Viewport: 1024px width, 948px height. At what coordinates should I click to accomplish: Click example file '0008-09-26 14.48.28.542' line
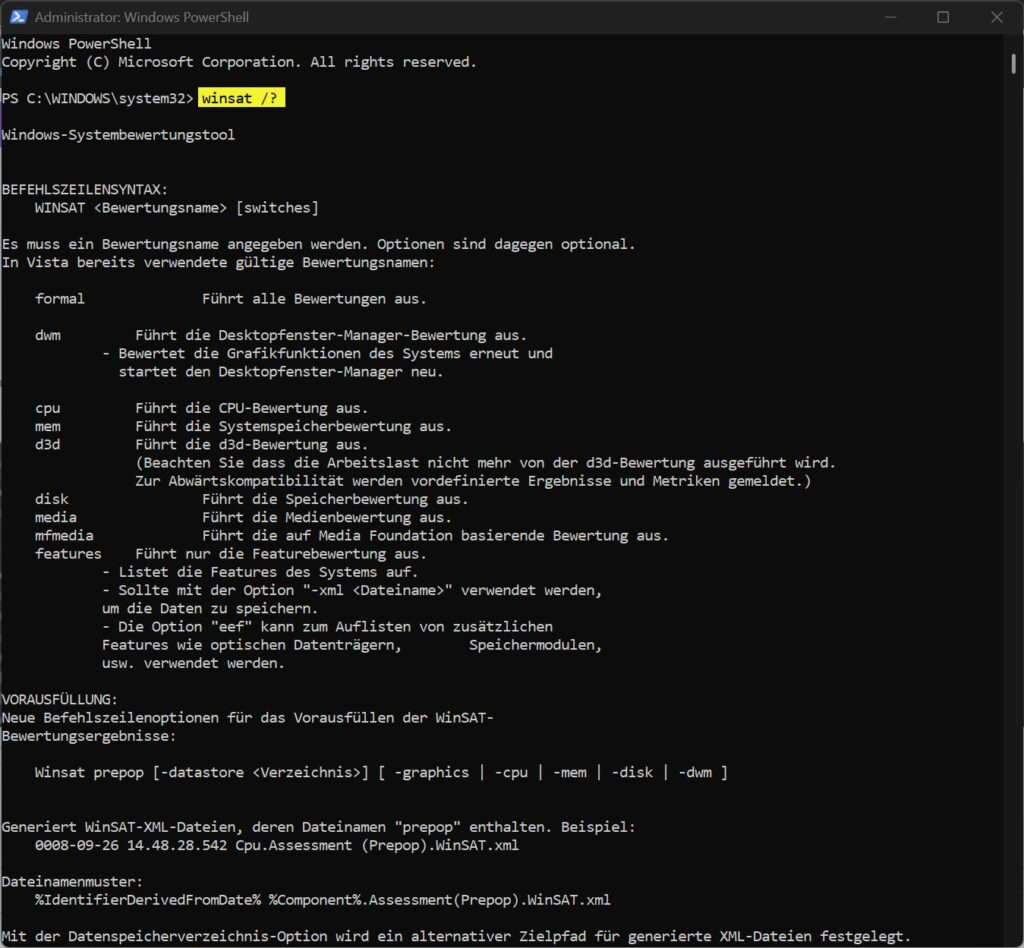277,845
